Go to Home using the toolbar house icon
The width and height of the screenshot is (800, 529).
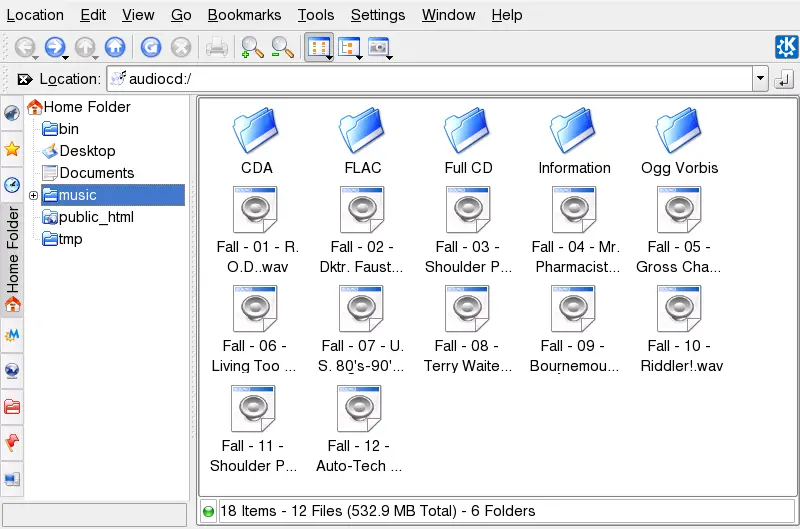(116, 47)
